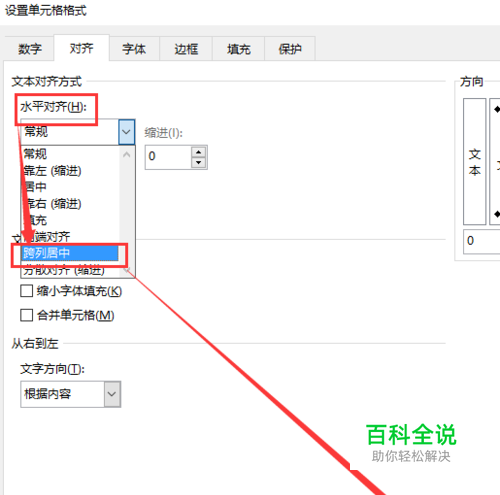
Task: Pick 靠左 (缩进) alignment option
Action: click(70, 171)
